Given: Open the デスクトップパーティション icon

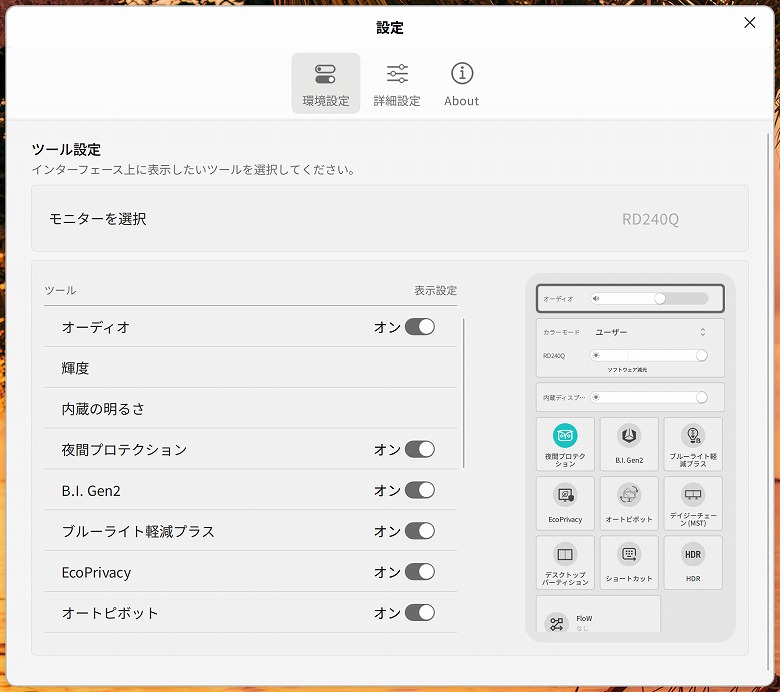Looking at the screenshot, I should (x=565, y=555).
